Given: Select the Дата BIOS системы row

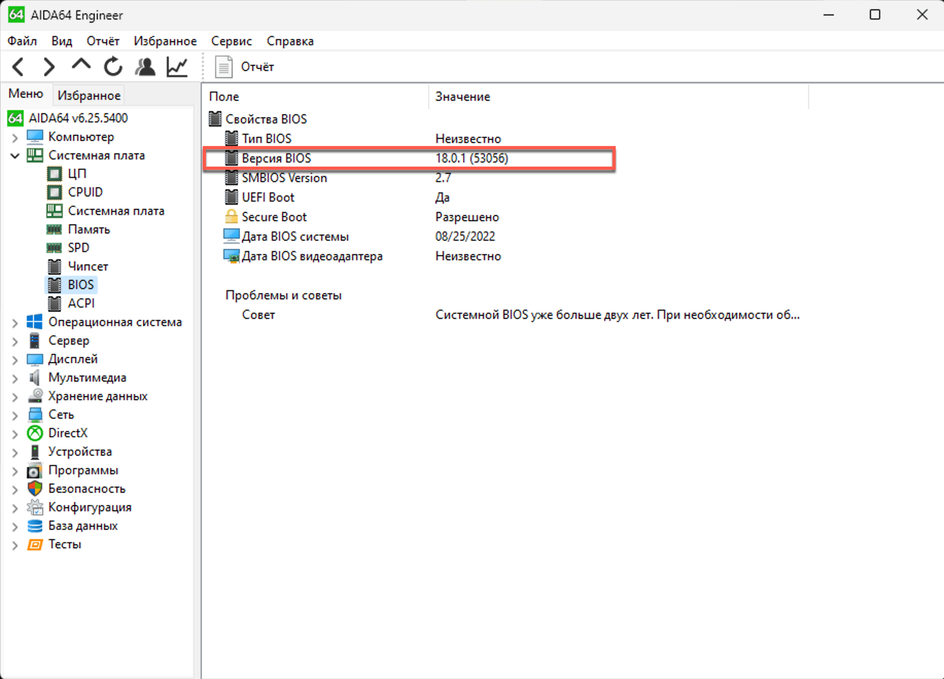Looking at the screenshot, I should 359,237.
